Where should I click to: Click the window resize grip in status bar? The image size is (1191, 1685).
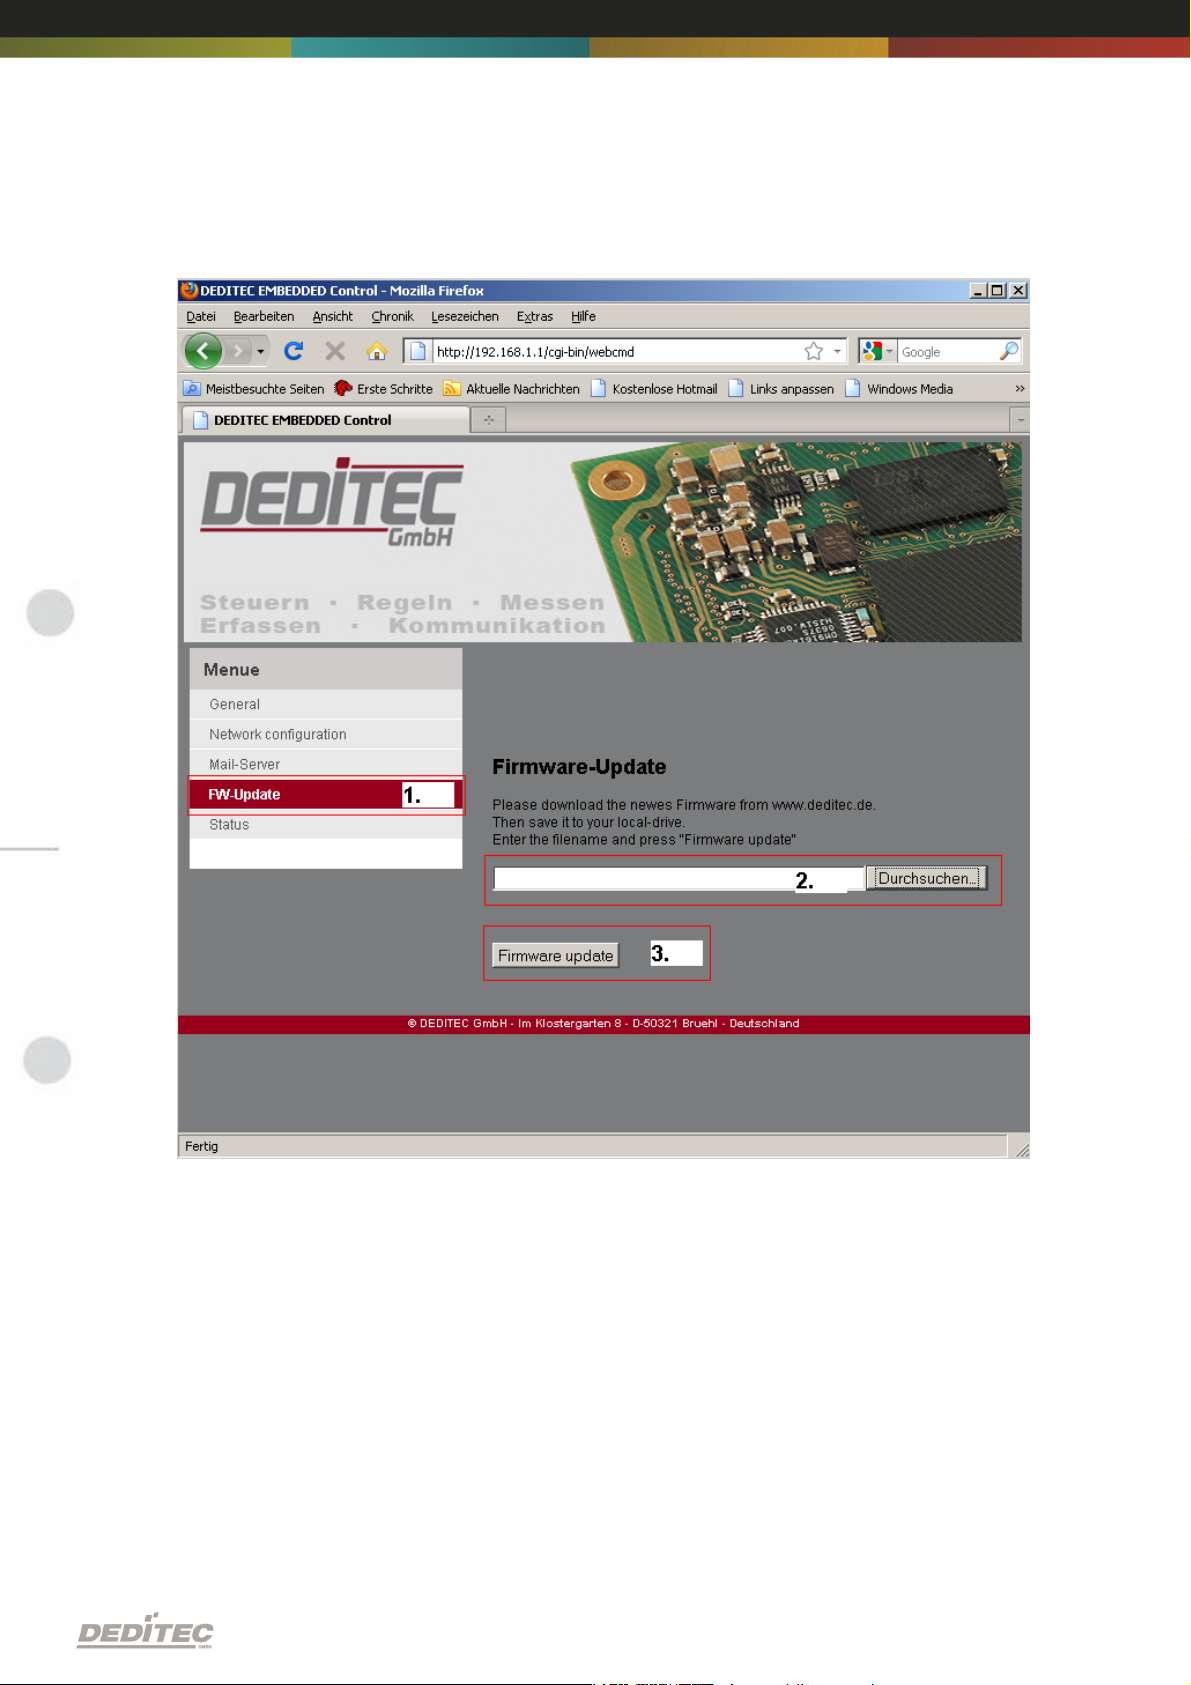1021,1150
